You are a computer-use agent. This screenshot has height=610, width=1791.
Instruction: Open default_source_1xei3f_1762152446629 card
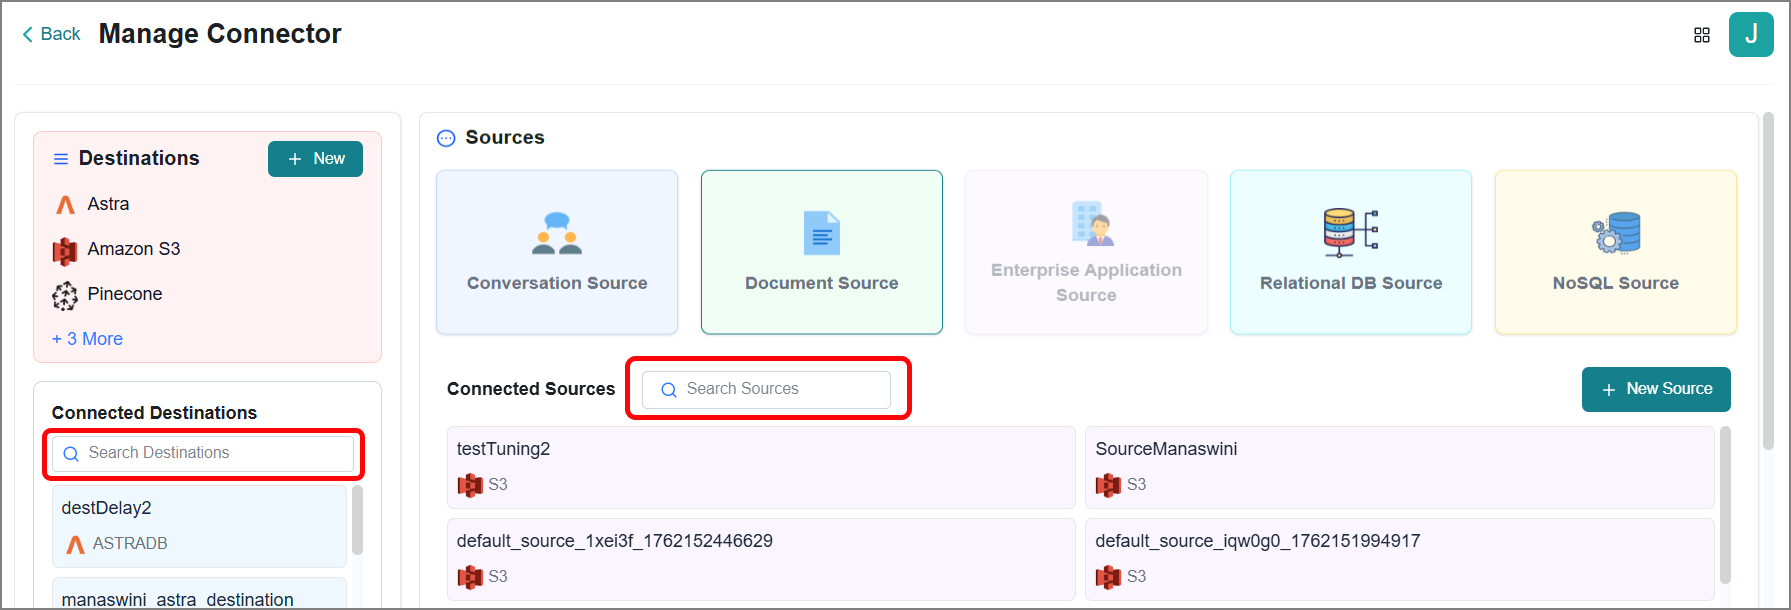[x=761, y=560]
